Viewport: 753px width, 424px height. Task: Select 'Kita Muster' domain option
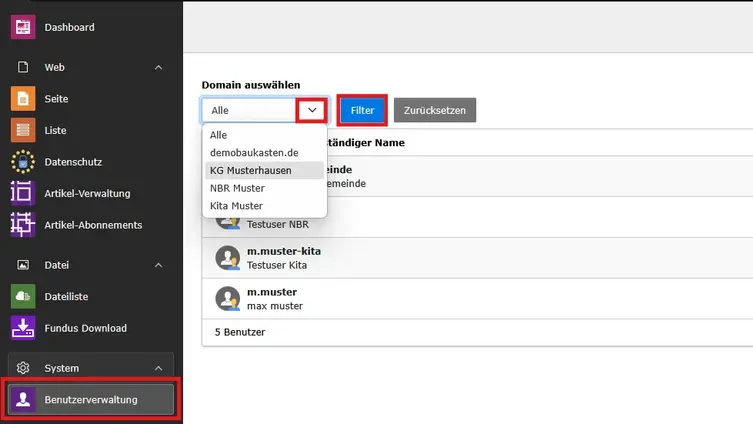point(236,206)
